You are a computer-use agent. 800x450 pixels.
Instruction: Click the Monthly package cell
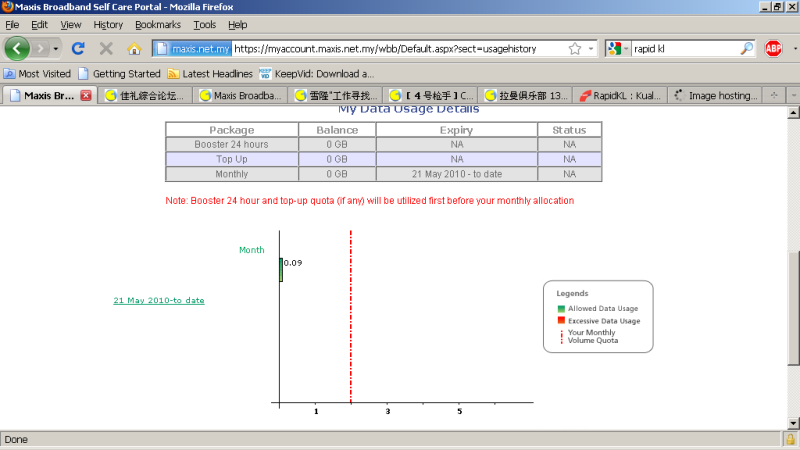tap(232, 174)
